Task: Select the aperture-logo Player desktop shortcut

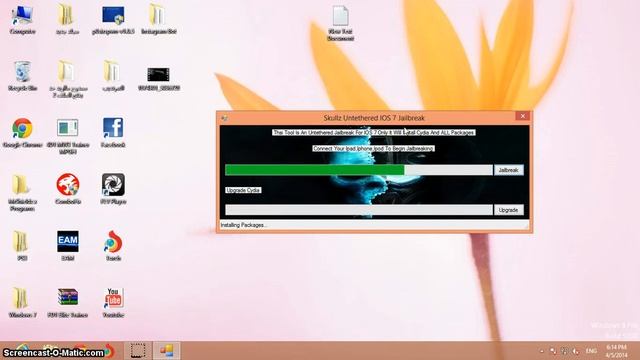Action: 113,189
